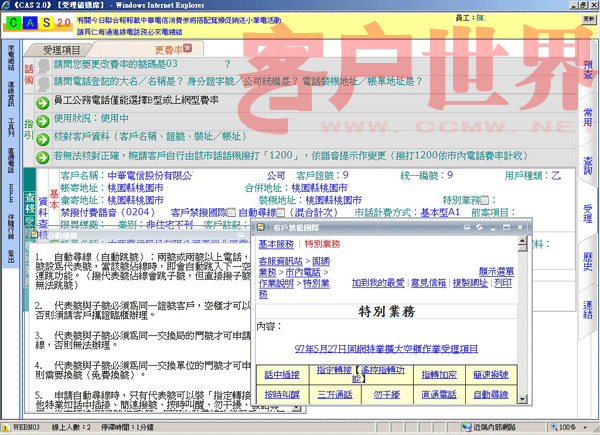Click the green arrow beside 使用狀況
Image resolution: width=600 pixels, height=435 pixels.
[x=42, y=118]
